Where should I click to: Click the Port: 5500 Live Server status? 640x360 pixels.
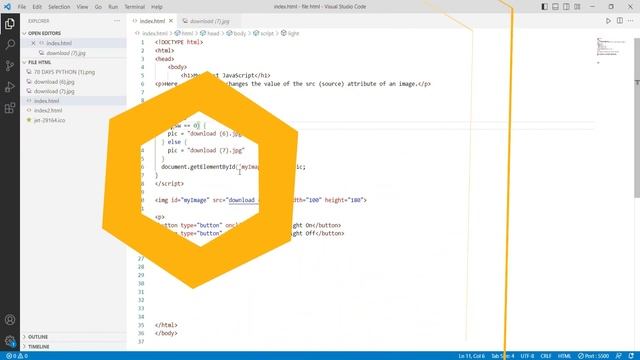click(x=593, y=356)
